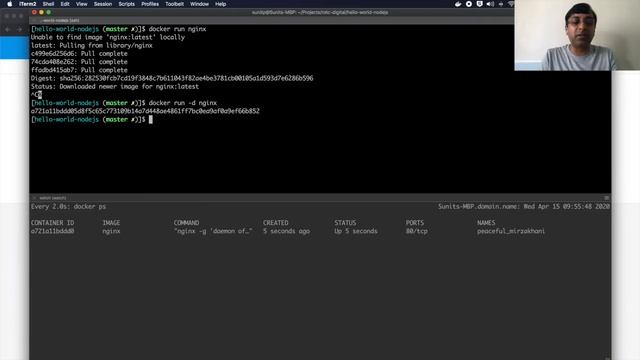The image size is (640, 360).
Task: Click the watch pane title bar
Action: click(320, 198)
